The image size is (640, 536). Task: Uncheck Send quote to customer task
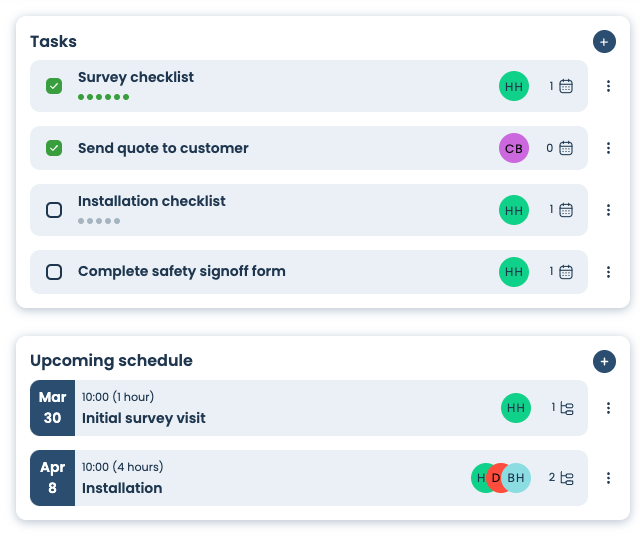coord(54,148)
